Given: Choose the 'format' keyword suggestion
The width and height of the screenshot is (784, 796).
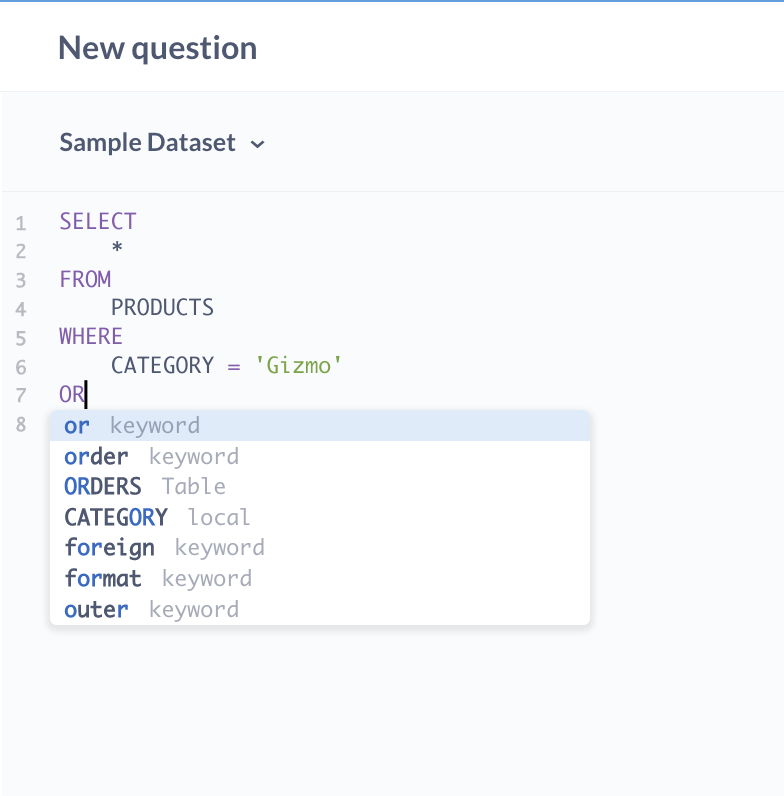Looking at the screenshot, I should pyautogui.click(x=103, y=579).
